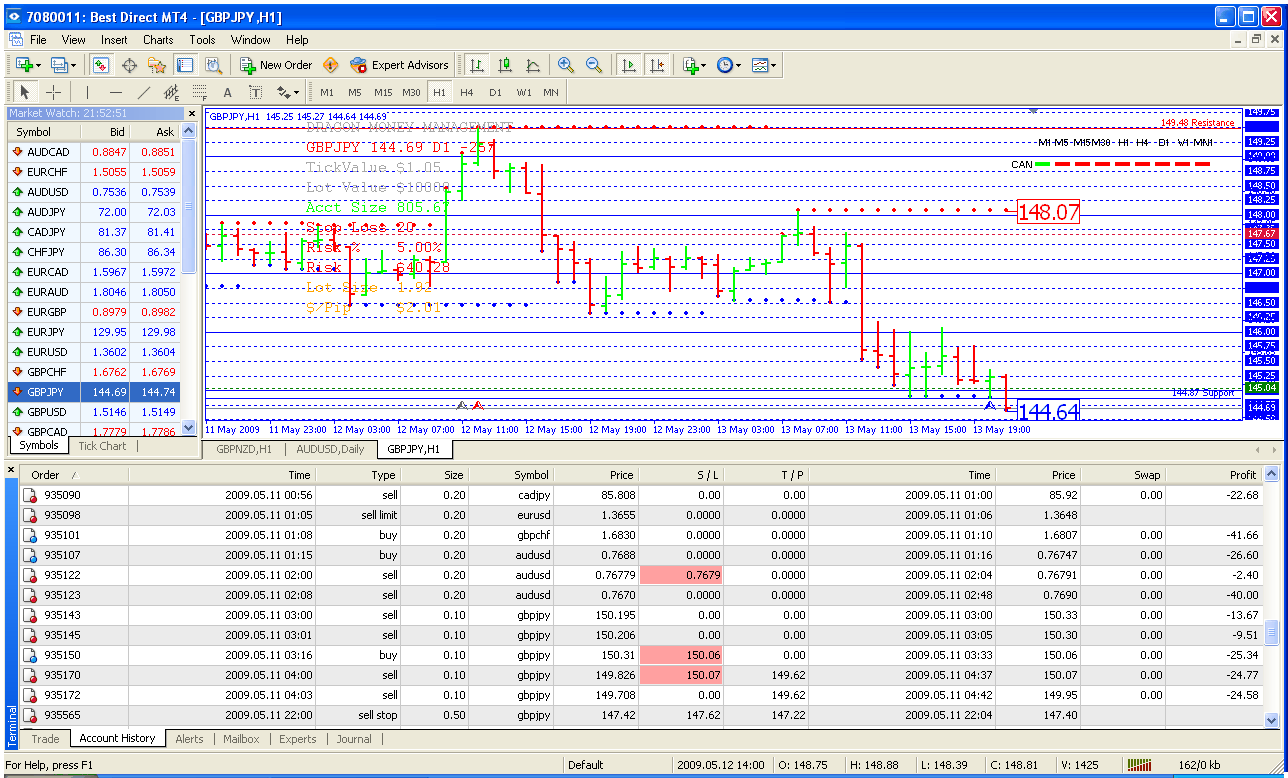Select the Draw Trendline tool
Screen dimensions: 1288x778
pos(144,91)
